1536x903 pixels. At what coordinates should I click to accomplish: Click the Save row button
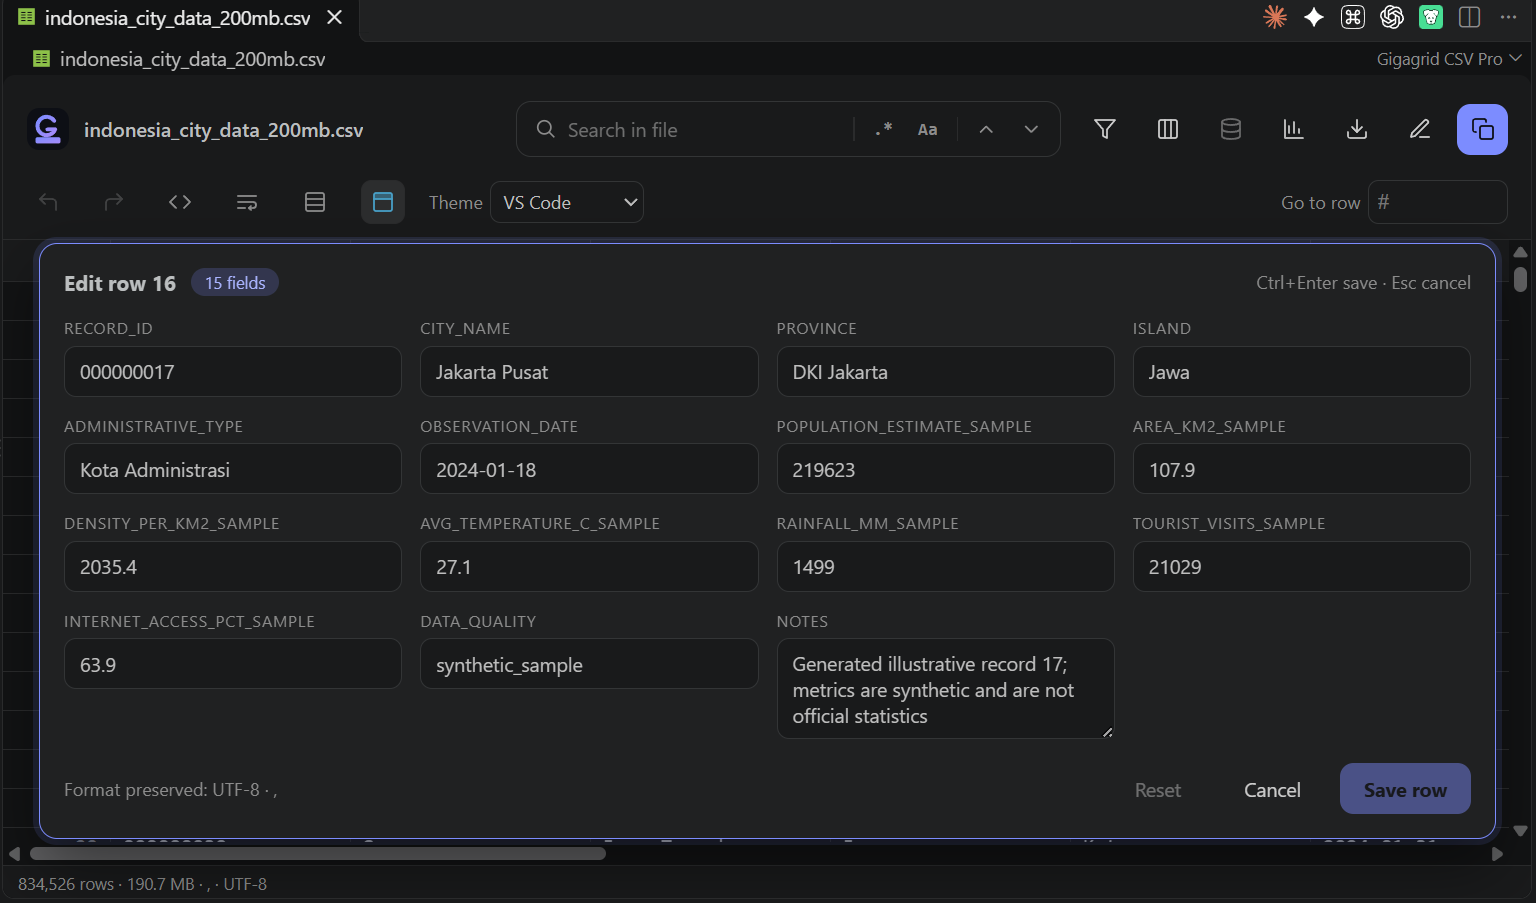[x=1405, y=789]
